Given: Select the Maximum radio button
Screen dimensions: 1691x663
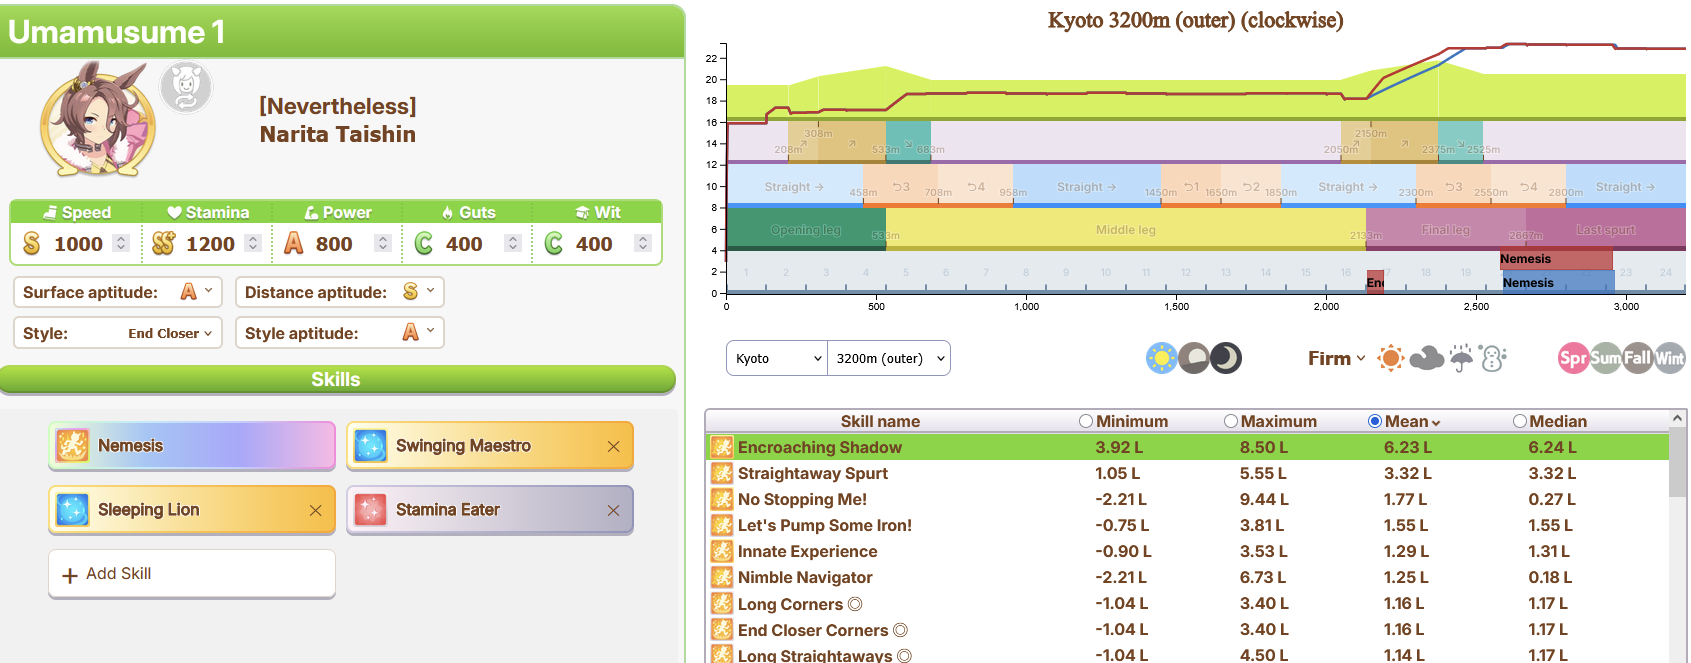Looking at the screenshot, I should (x=1231, y=421).
